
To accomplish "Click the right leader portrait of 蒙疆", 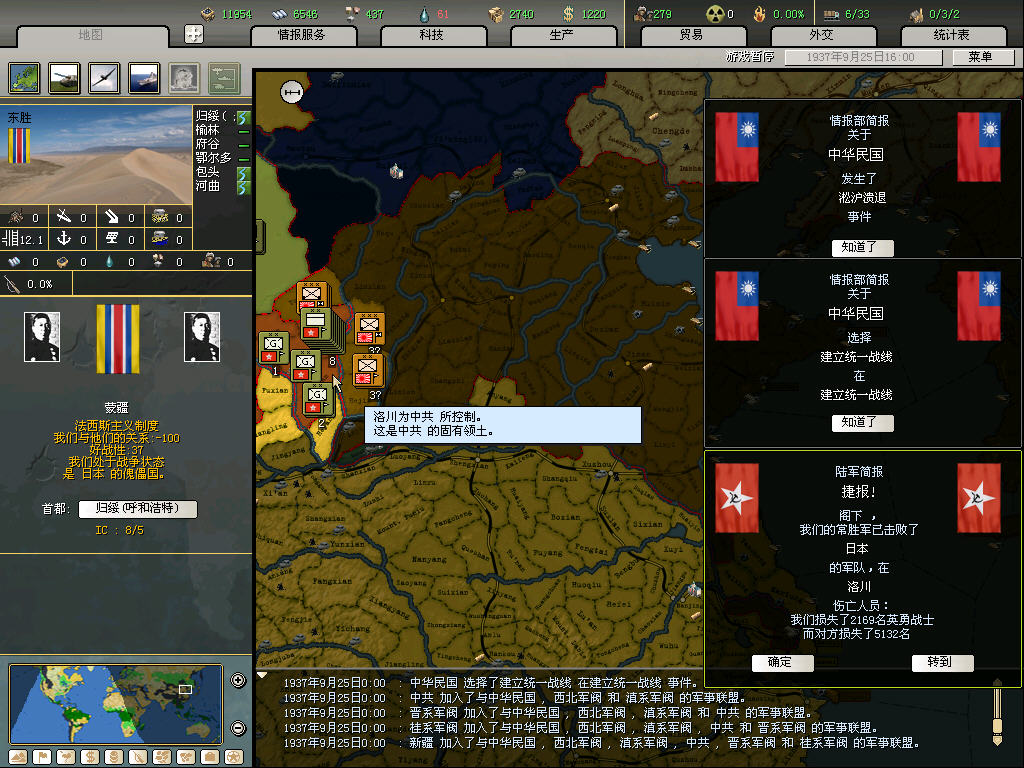I will tap(202, 337).
